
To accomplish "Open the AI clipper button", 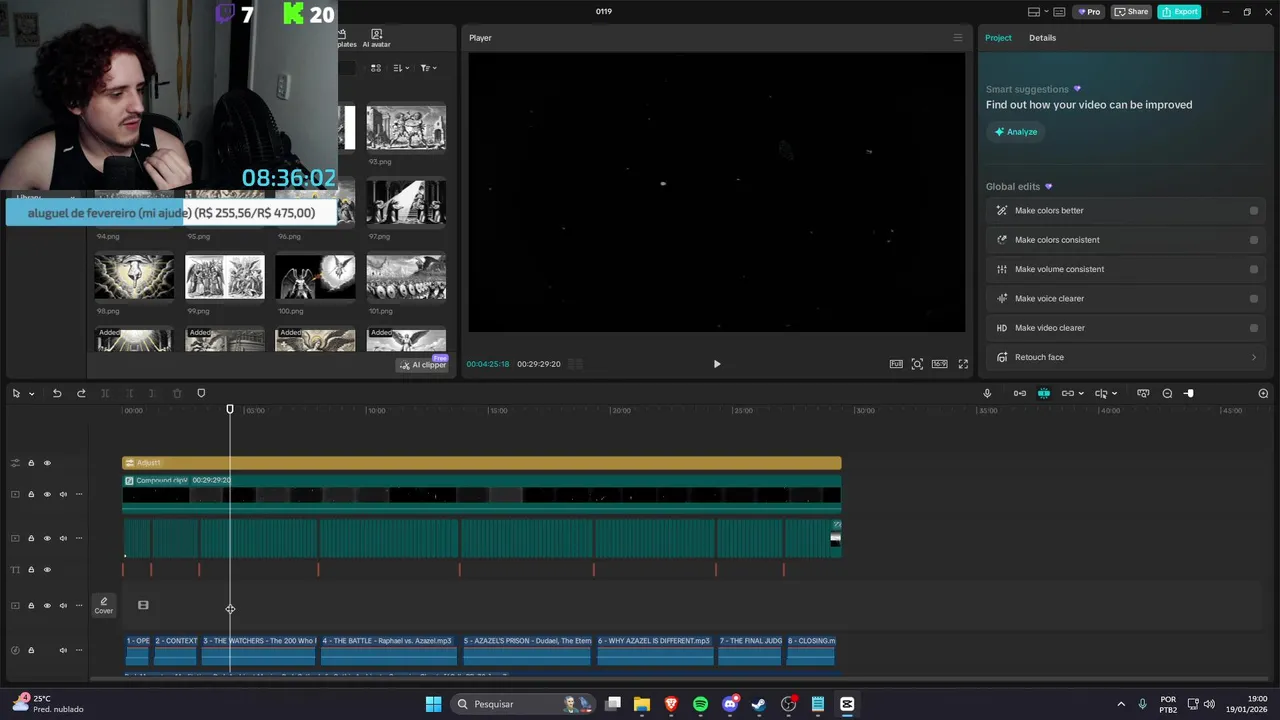I will tap(423, 365).
